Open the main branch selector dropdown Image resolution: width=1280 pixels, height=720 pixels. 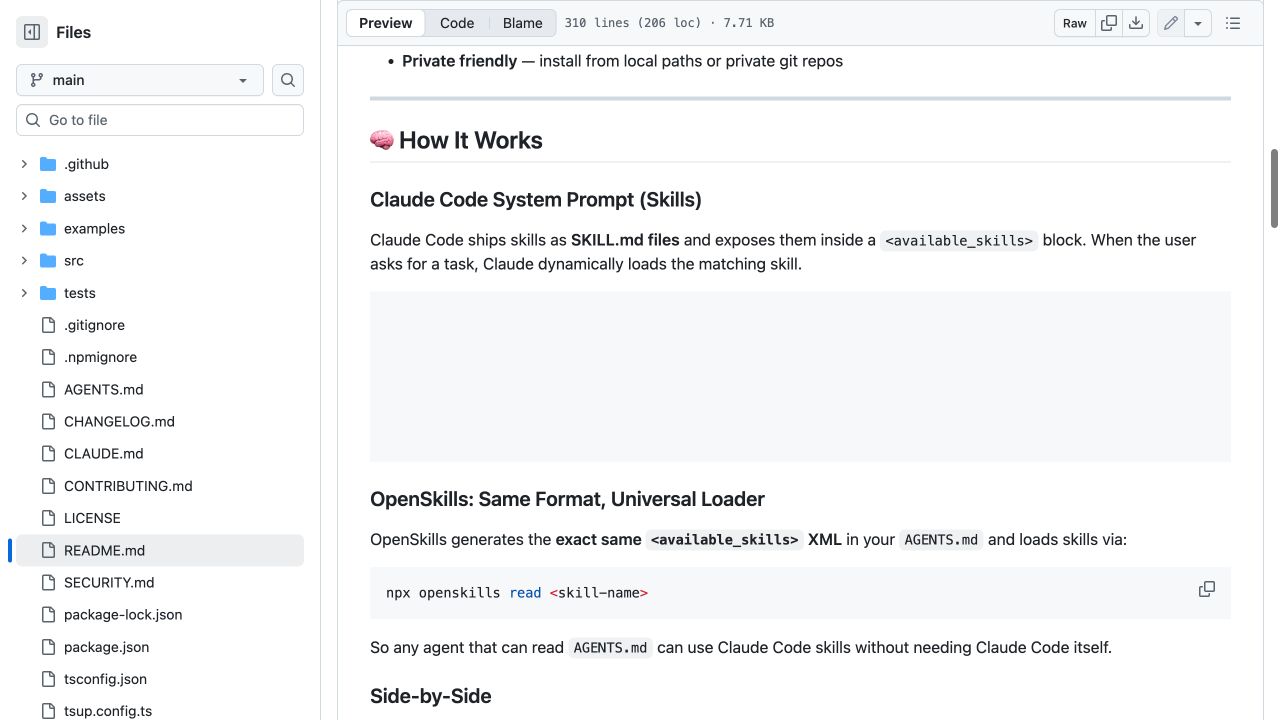[x=140, y=80]
